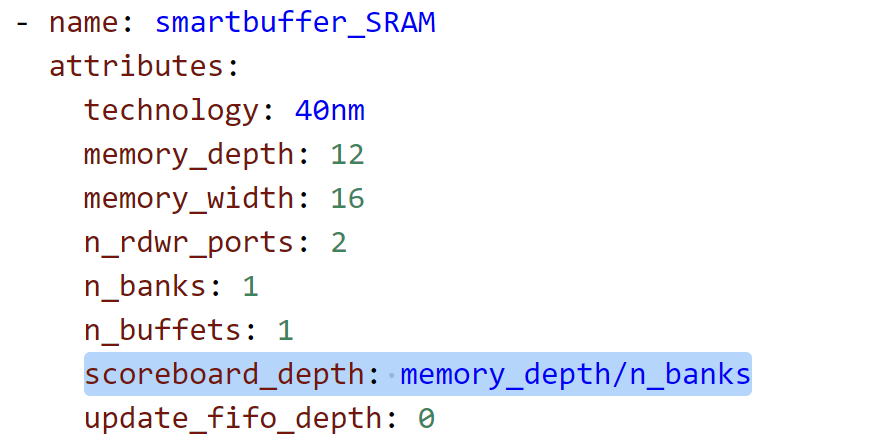The width and height of the screenshot is (877, 445).
Task: Click the memory_width key
Action: 188,198
